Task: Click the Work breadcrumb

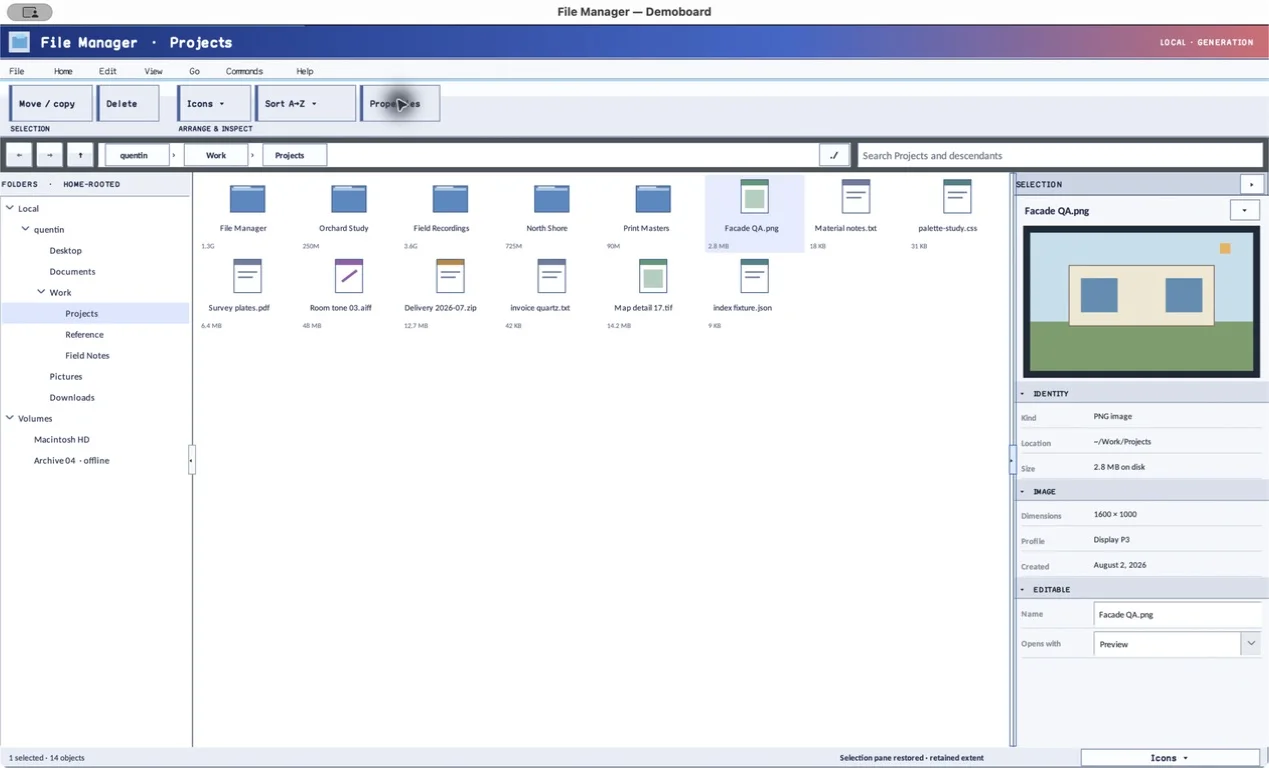Action: click(x=216, y=155)
